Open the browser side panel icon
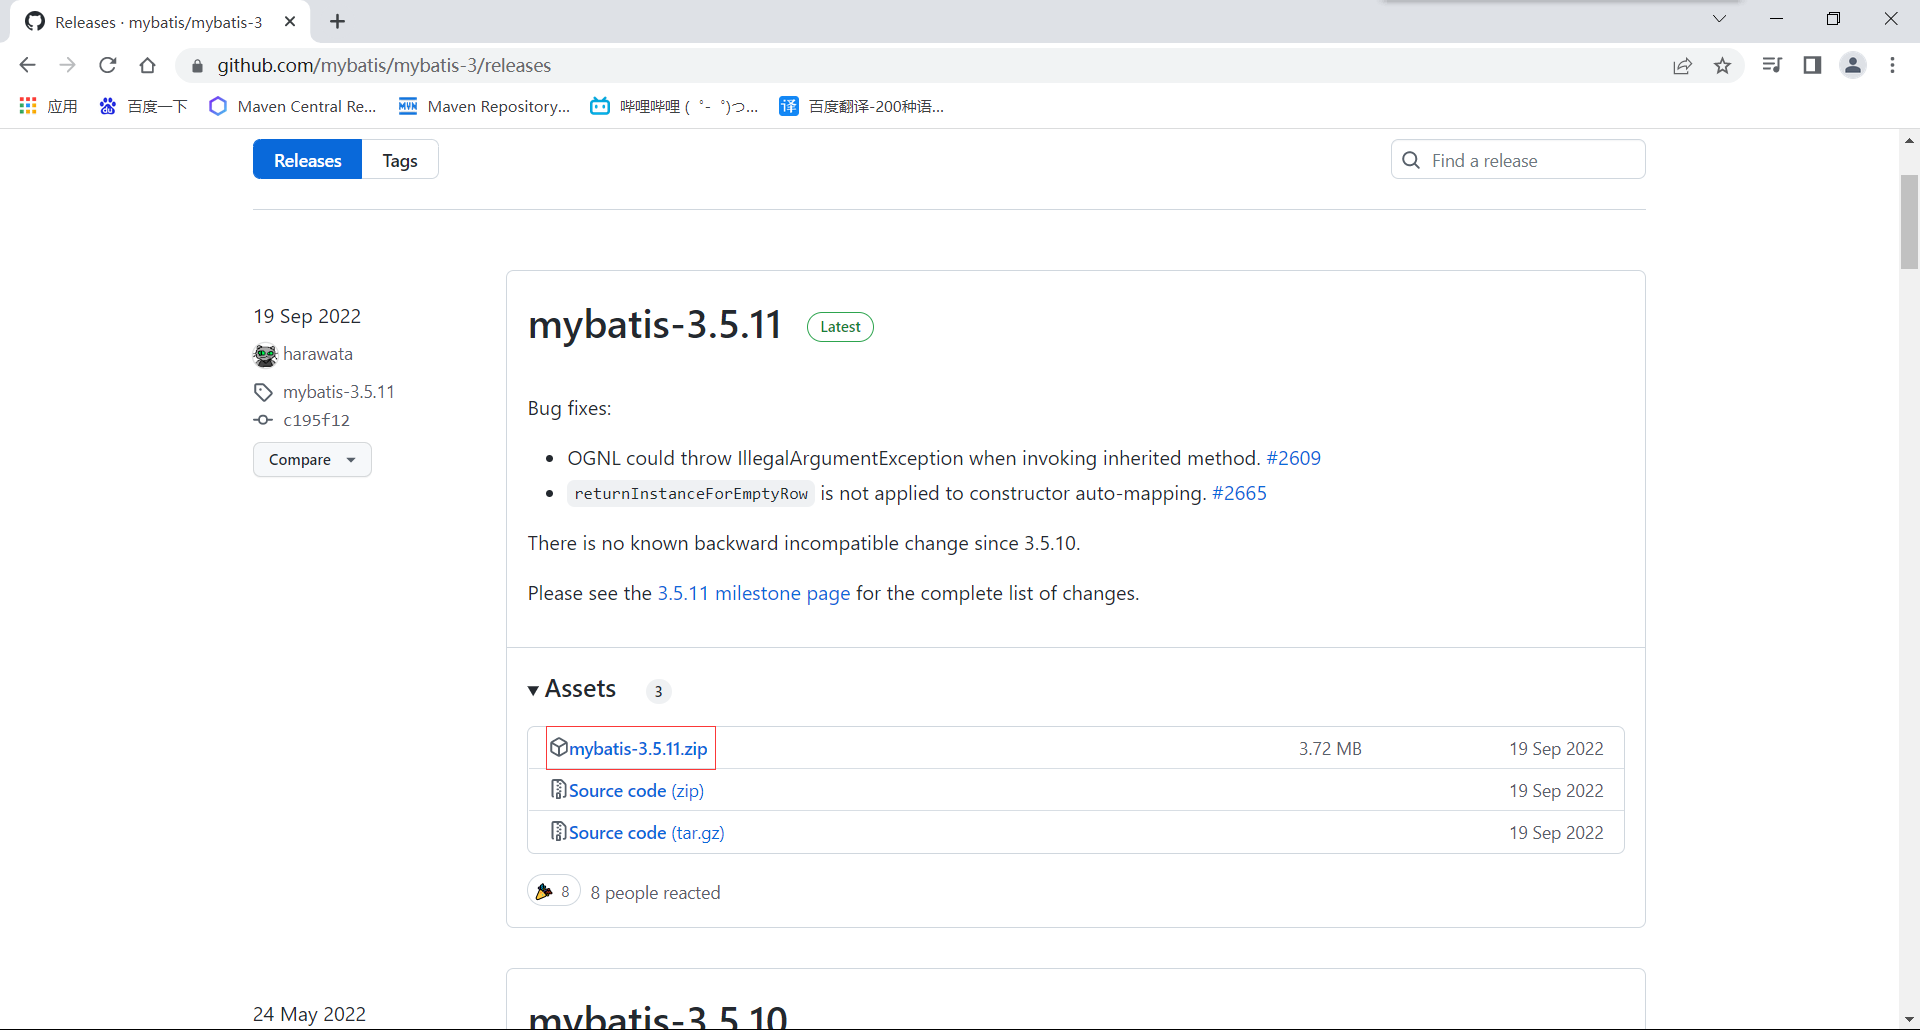The height and width of the screenshot is (1030, 1920). [x=1812, y=65]
